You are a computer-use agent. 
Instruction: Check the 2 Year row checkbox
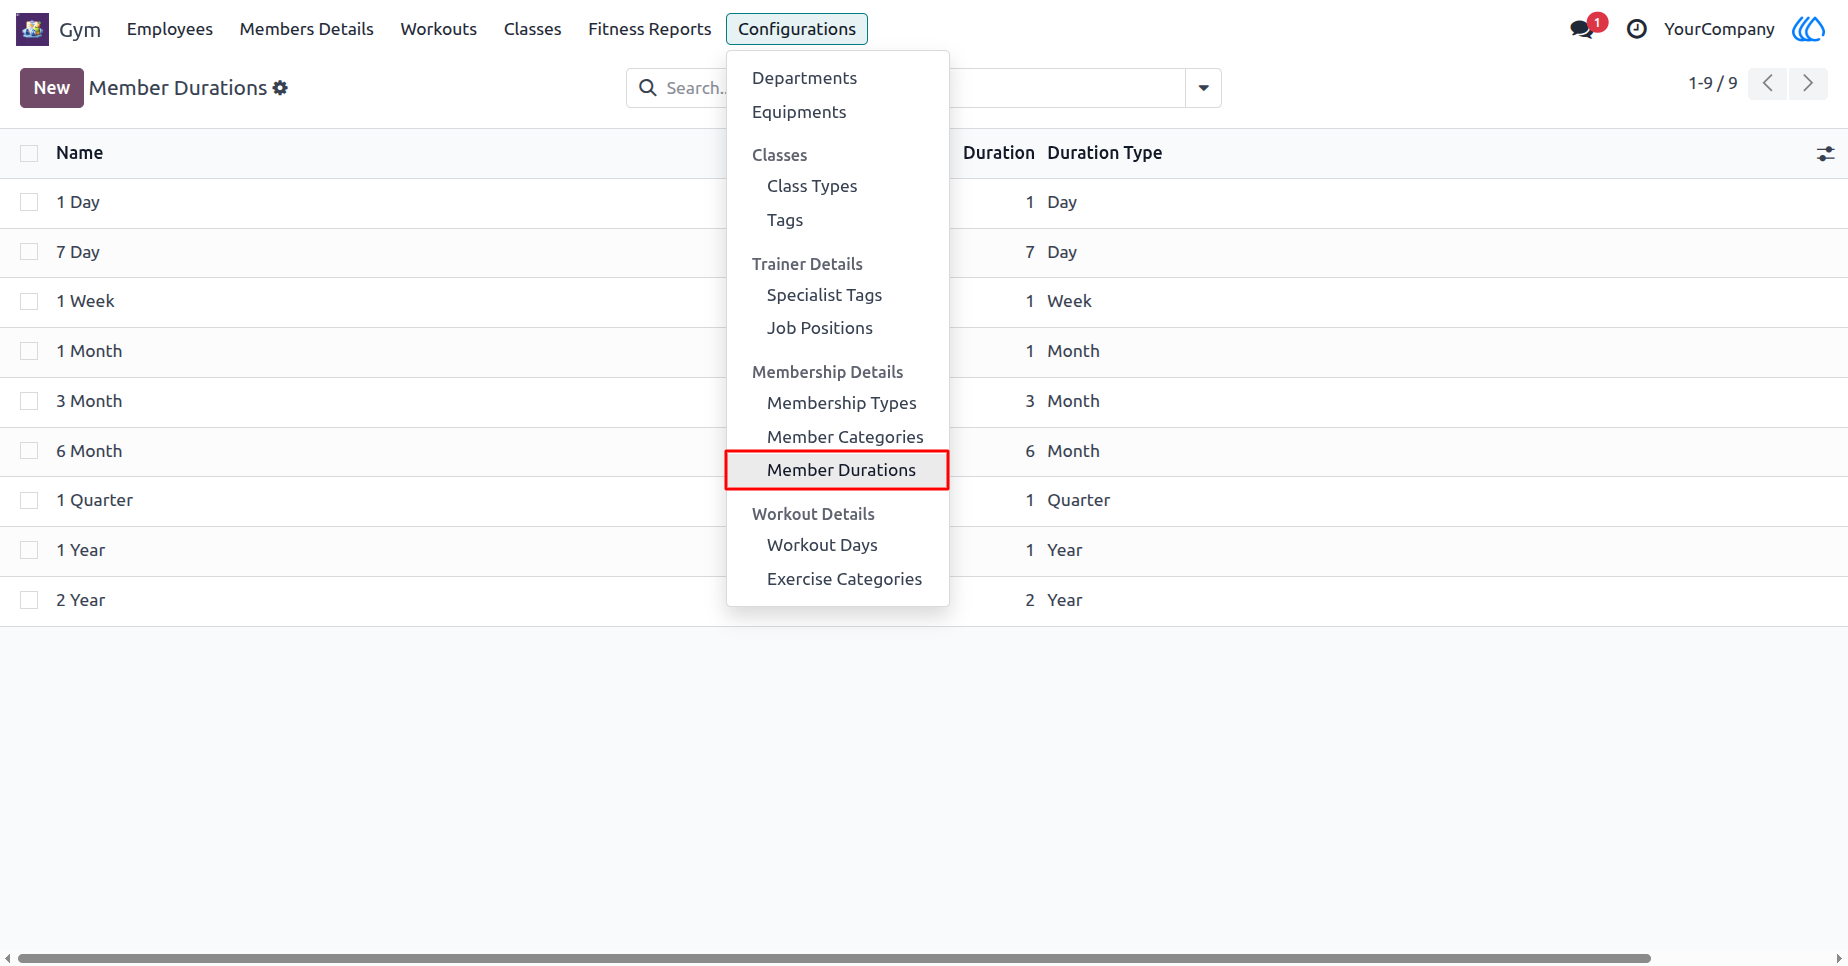pos(29,600)
